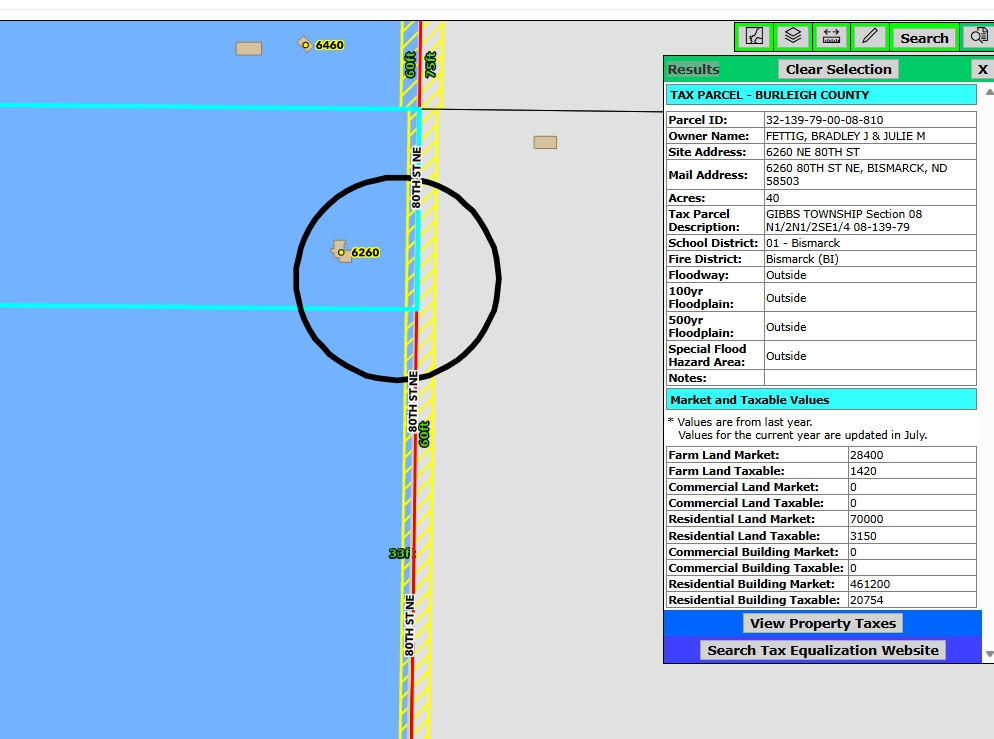Image resolution: width=994 pixels, height=739 pixels.
Task: Click Market and Taxable Values header
Action: tap(821, 400)
